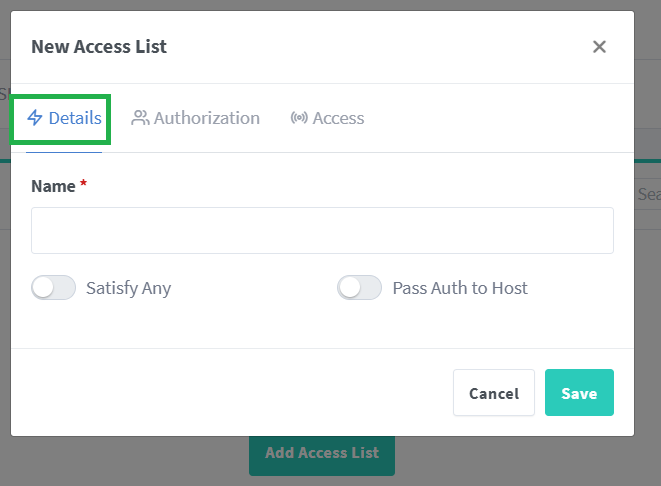
Task: Click the partially hidden Search field
Action: click(648, 194)
